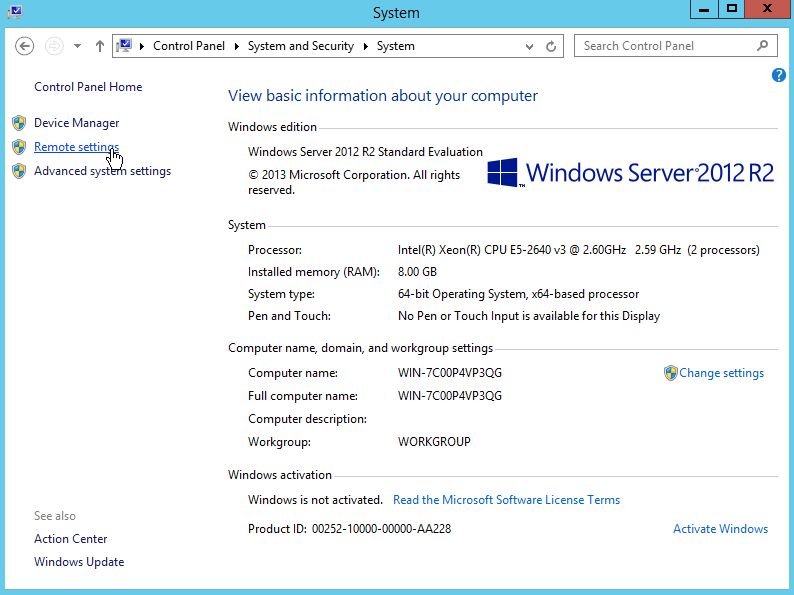Select Windows is not activated text
Image resolution: width=794 pixels, height=595 pixels.
[x=315, y=500]
